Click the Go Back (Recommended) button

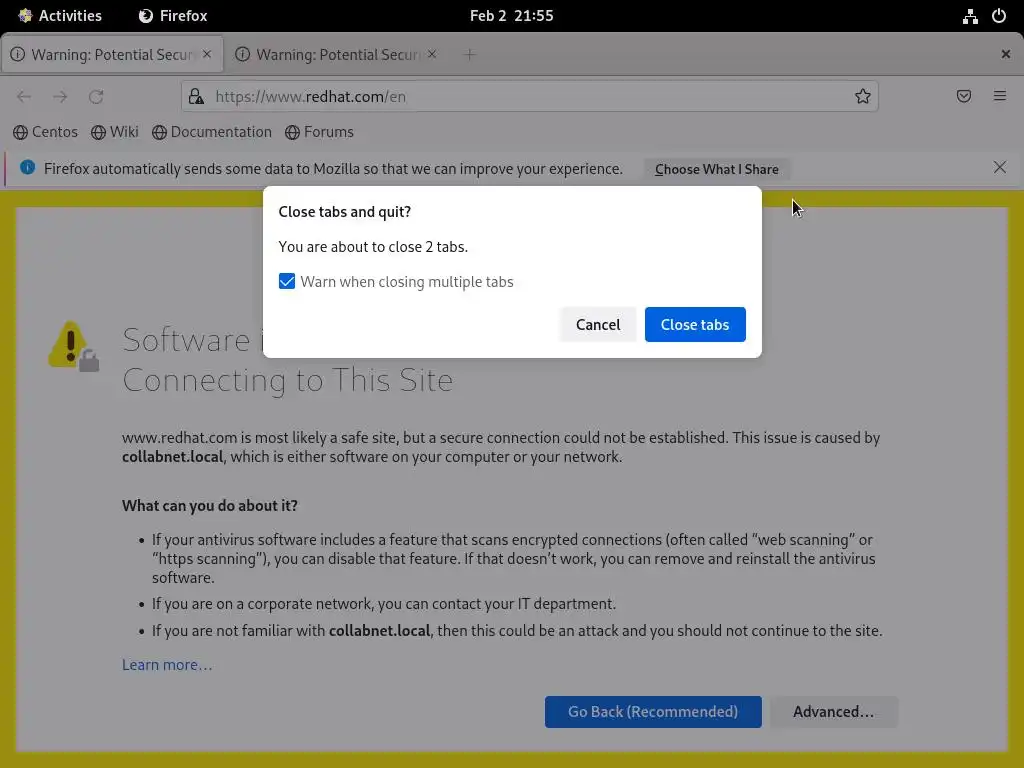653,712
